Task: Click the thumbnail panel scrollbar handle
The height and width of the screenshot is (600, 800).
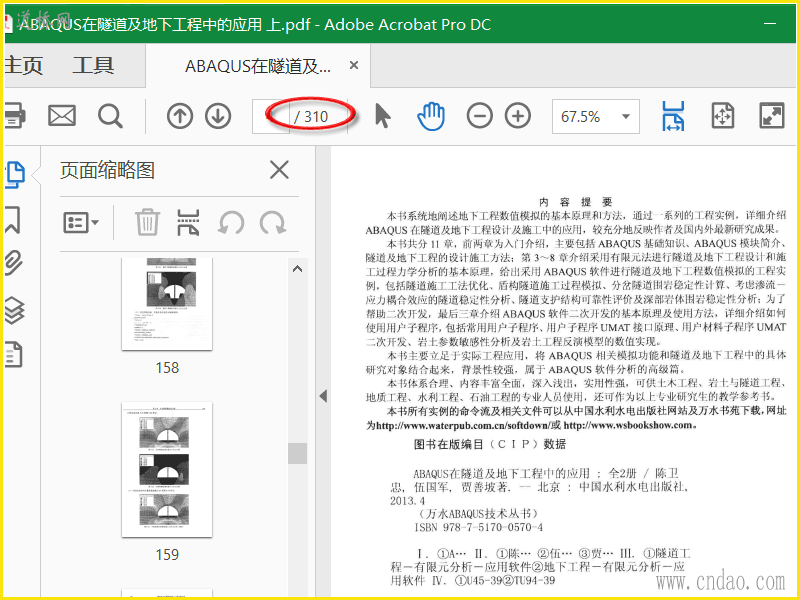Action: (297, 453)
